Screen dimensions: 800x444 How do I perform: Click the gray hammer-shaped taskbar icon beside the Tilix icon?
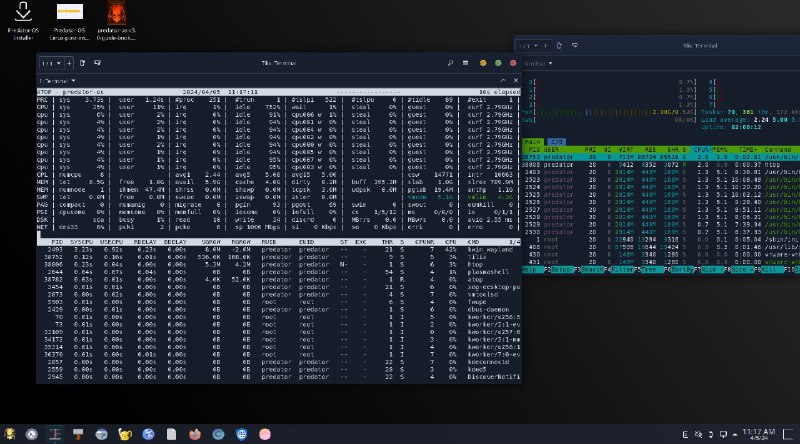click(78, 434)
